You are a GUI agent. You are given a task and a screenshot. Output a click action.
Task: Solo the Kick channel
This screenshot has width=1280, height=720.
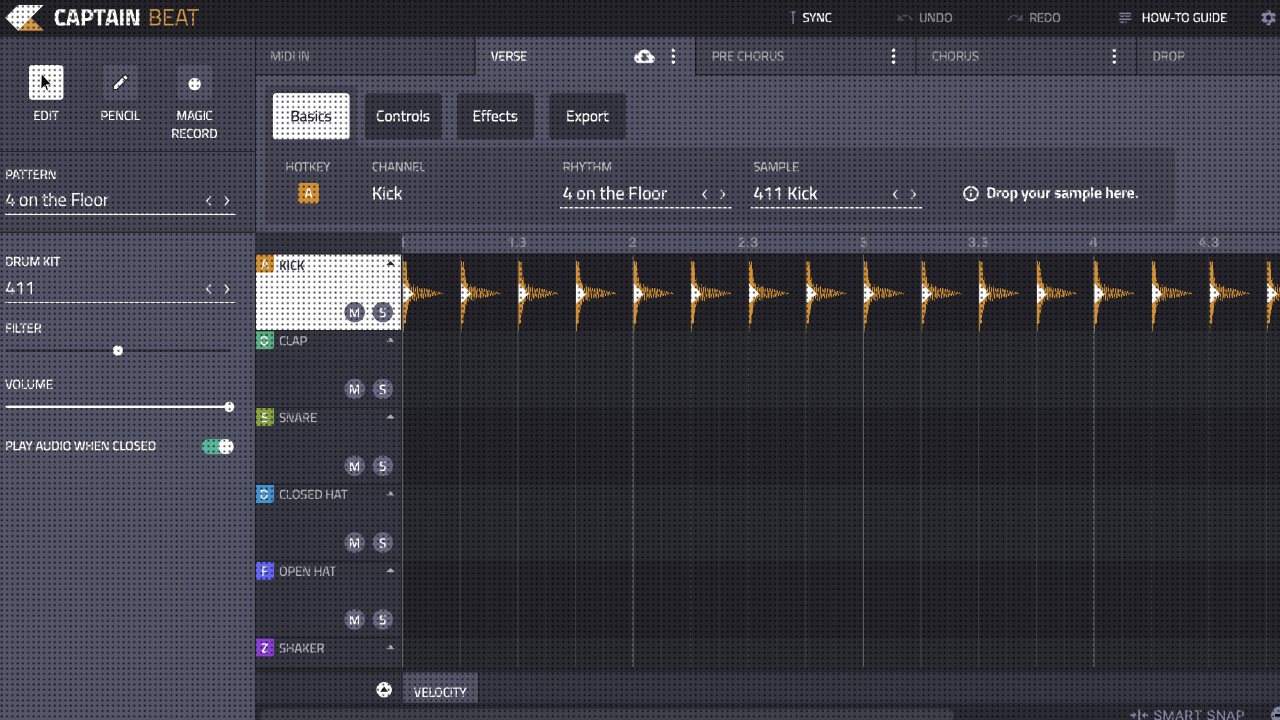382,312
